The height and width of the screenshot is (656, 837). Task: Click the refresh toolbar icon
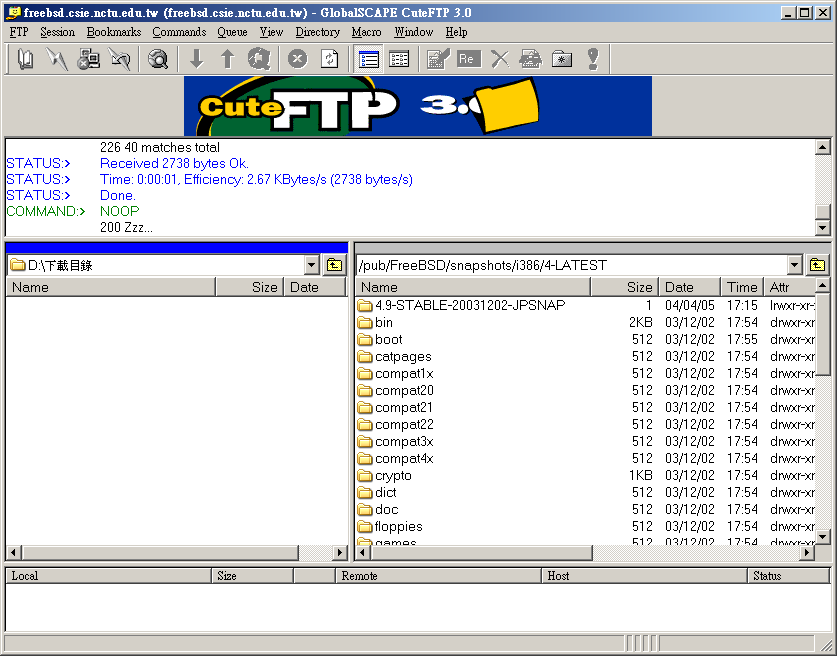[x=329, y=59]
